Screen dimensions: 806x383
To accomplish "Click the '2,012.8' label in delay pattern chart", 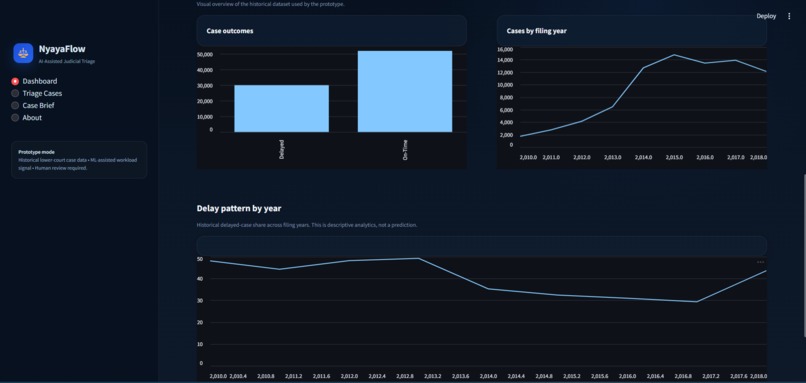I will pos(405,376).
